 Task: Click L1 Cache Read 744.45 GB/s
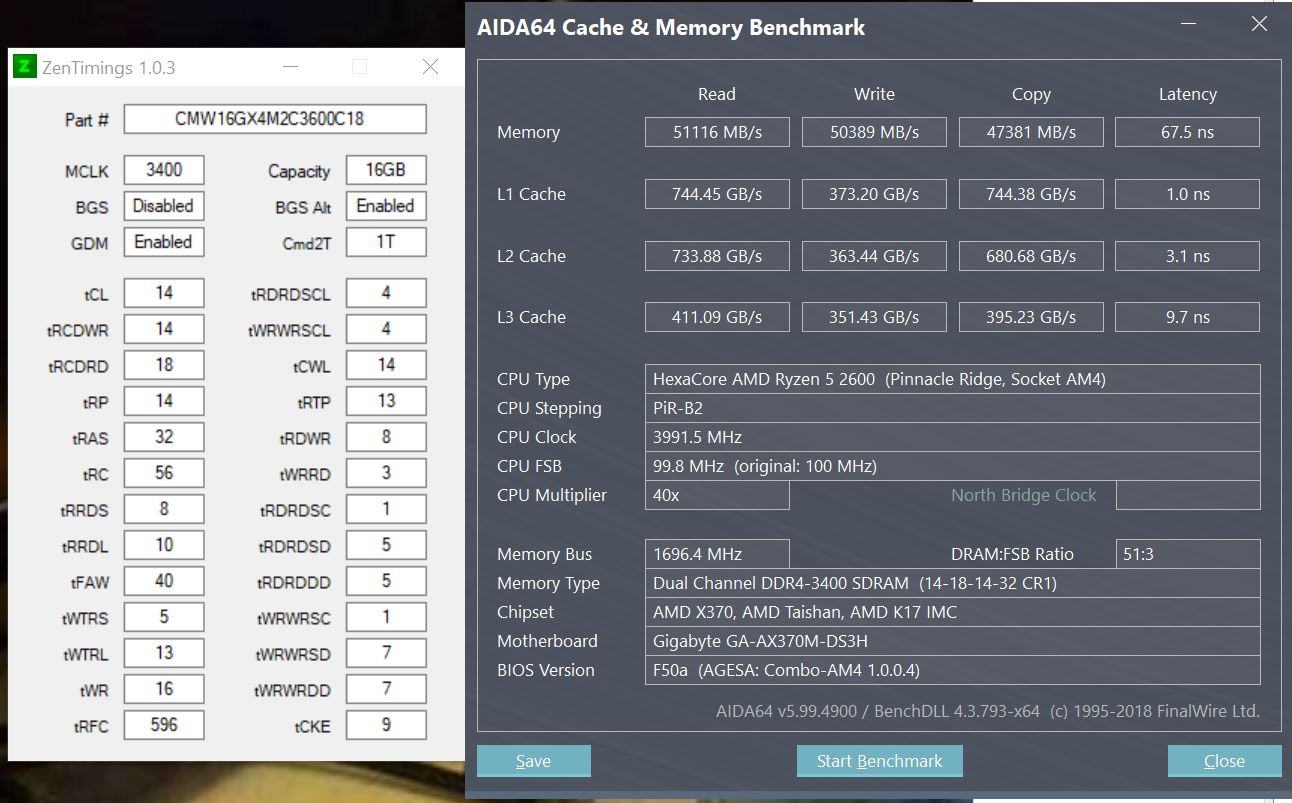tap(717, 194)
